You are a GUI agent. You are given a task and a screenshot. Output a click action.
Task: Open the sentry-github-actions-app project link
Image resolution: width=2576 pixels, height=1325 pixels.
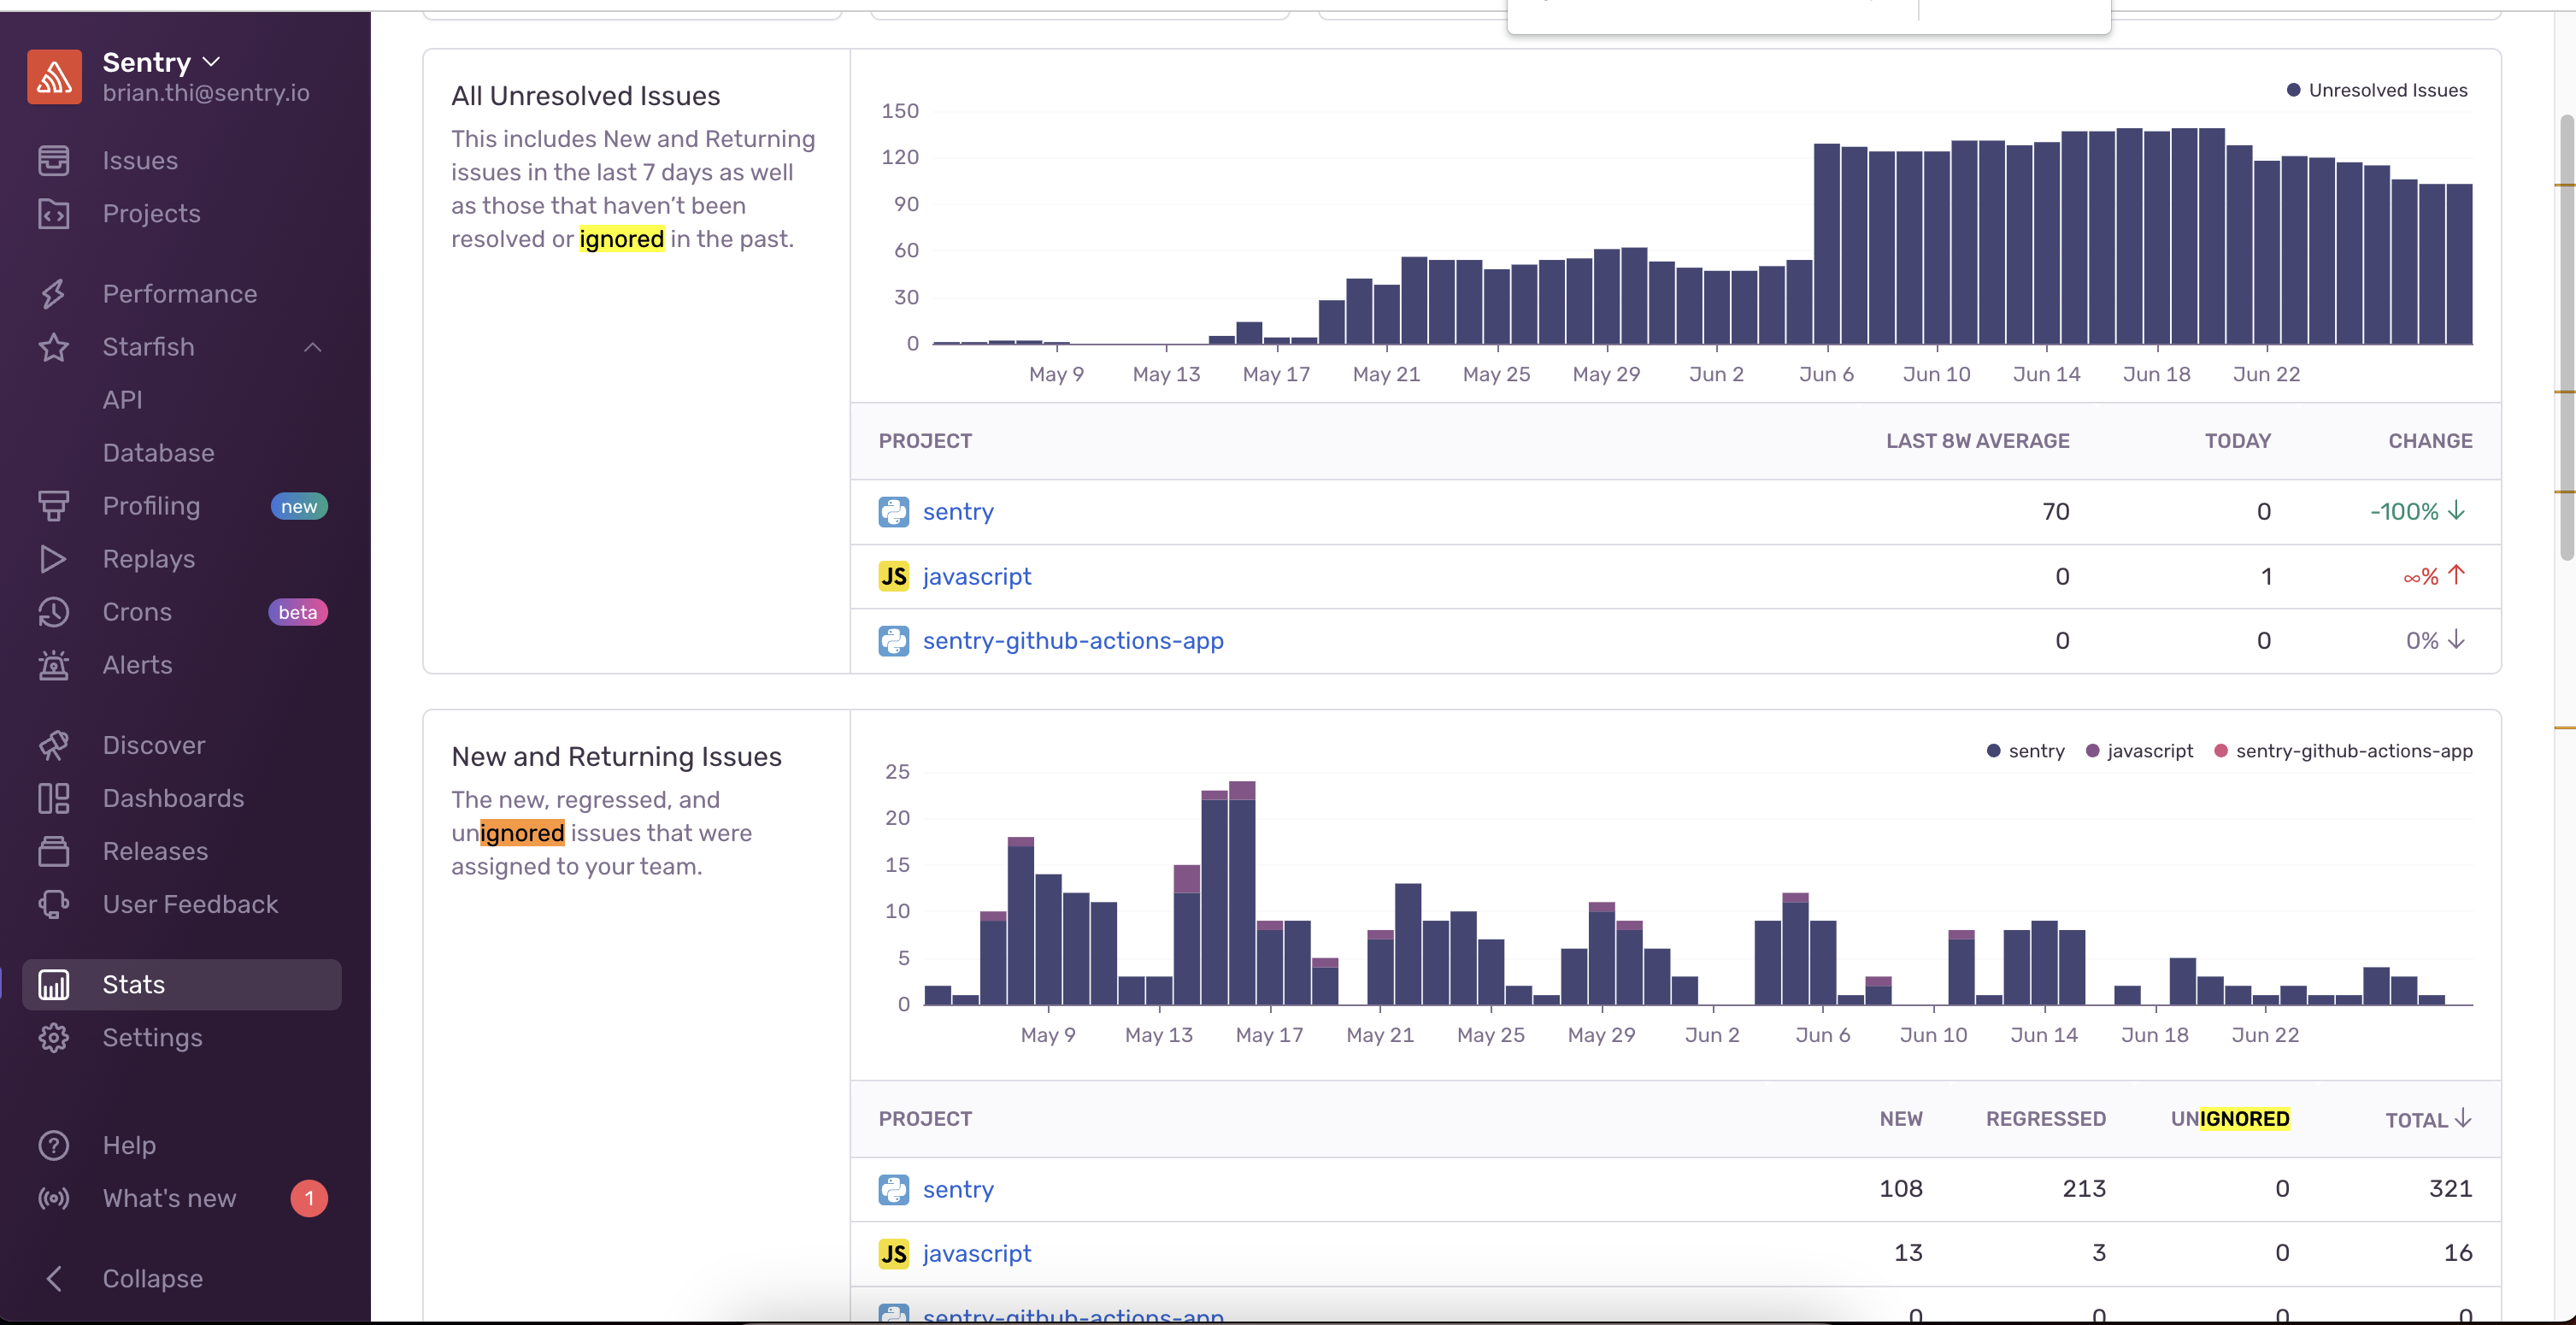[x=1072, y=641]
